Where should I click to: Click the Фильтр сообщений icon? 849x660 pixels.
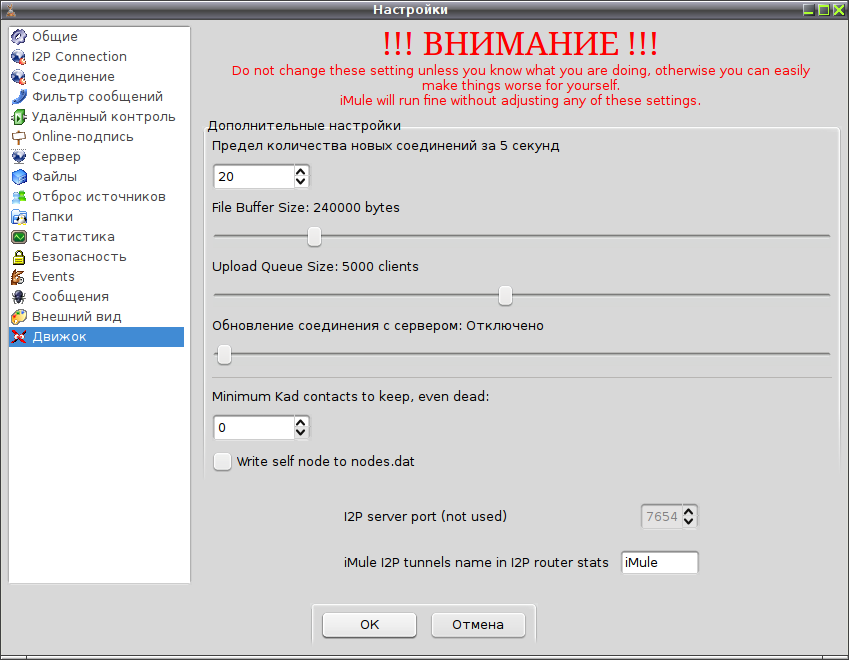(x=18, y=96)
